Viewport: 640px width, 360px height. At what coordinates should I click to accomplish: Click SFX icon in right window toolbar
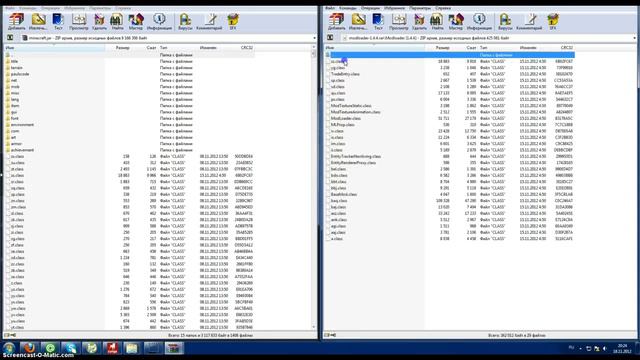553,21
